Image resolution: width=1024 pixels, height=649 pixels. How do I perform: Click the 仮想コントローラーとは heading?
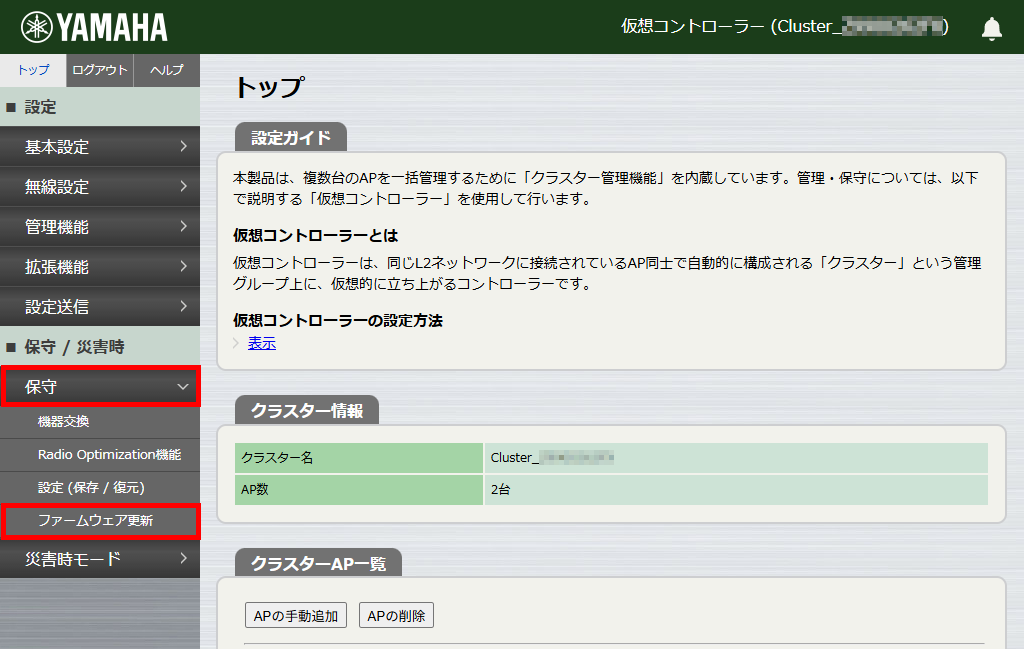coord(315,236)
